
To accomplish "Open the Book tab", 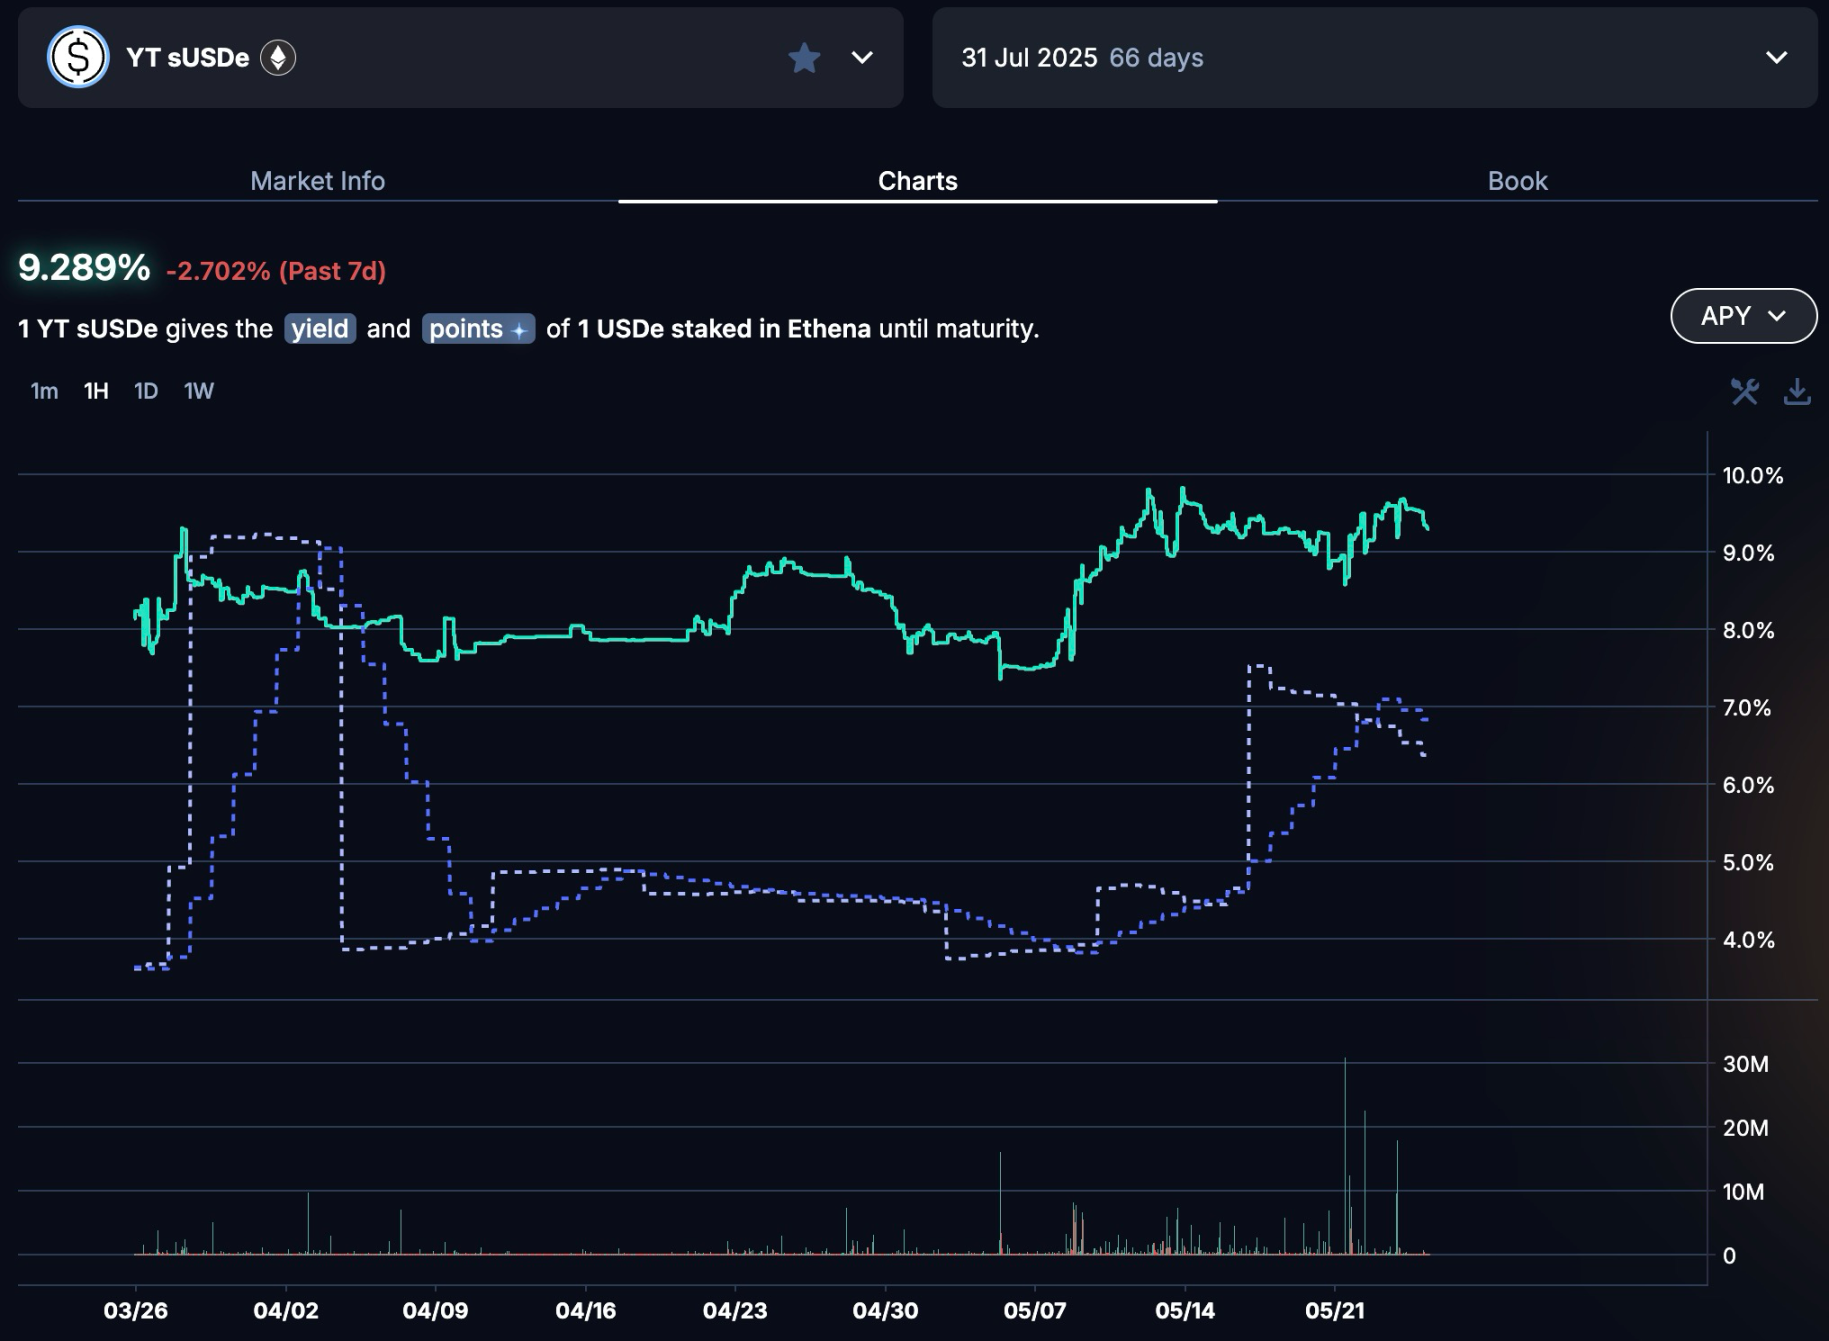I will click(1517, 181).
